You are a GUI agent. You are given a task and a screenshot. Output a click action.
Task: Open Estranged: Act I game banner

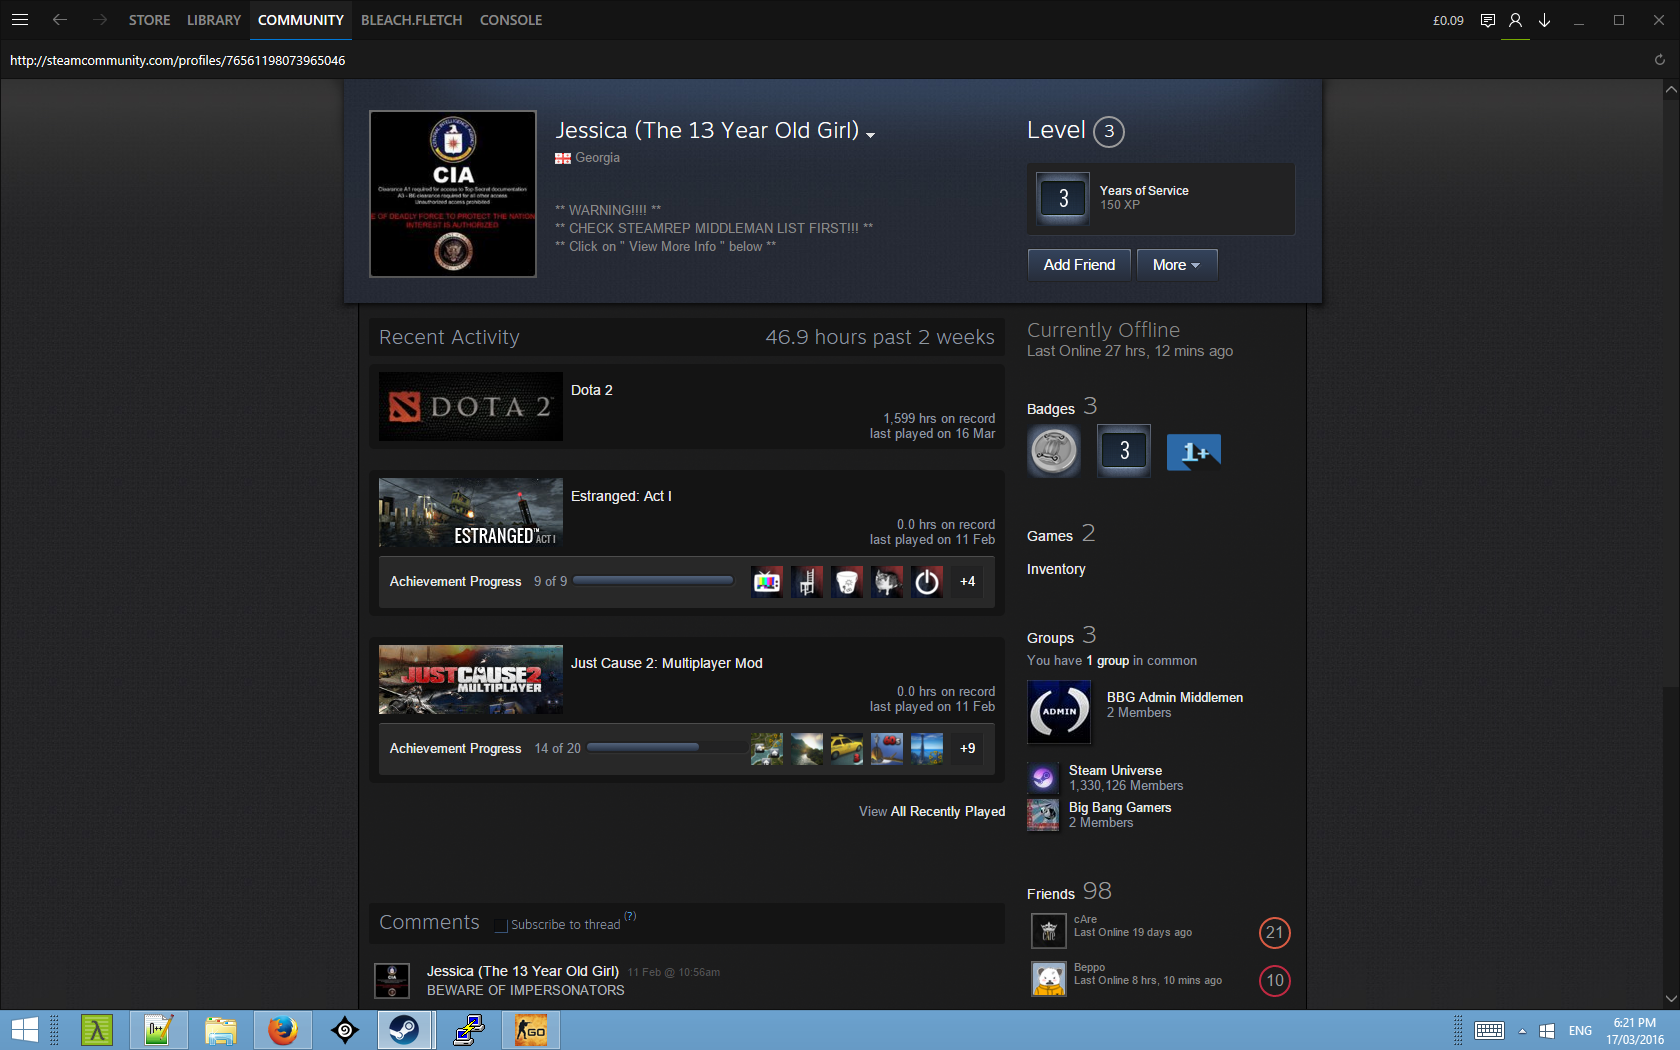pos(471,513)
